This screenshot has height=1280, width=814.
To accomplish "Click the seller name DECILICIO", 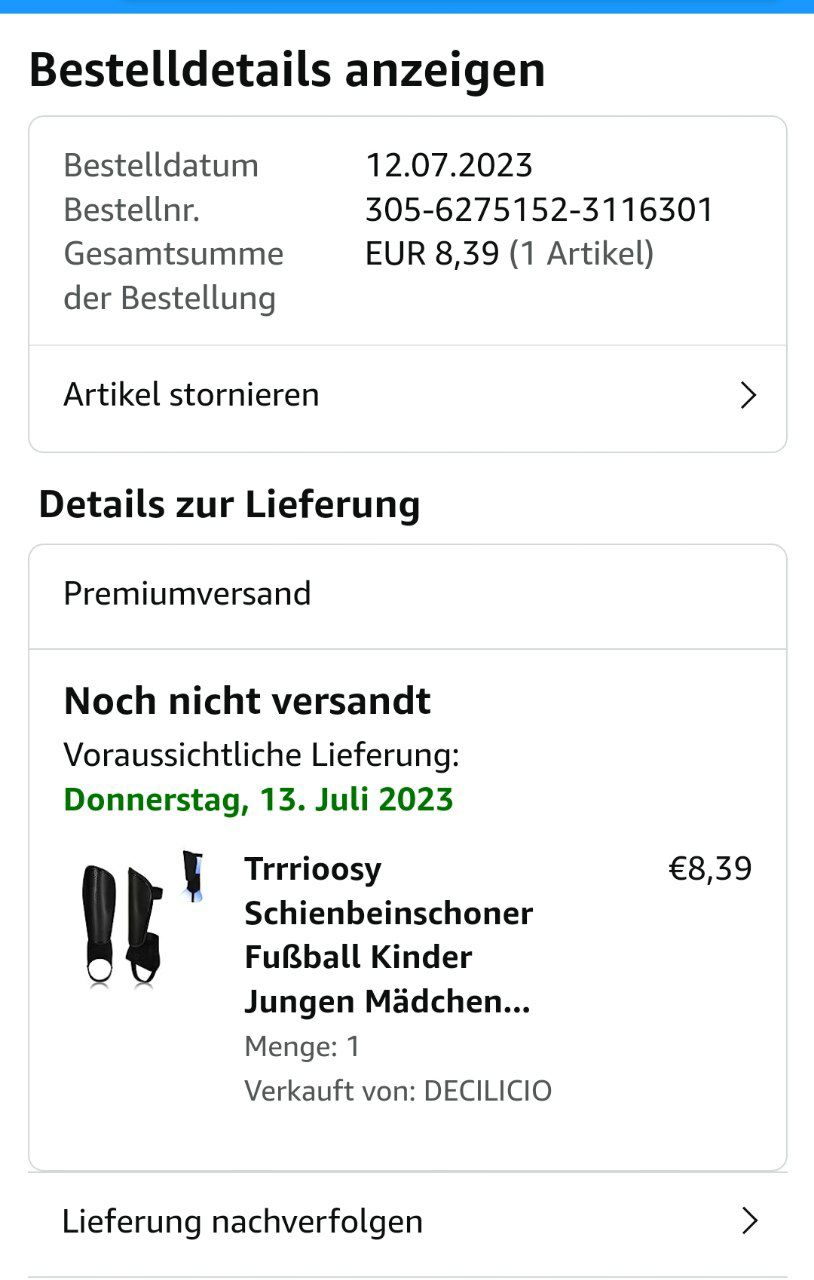I will [488, 1090].
